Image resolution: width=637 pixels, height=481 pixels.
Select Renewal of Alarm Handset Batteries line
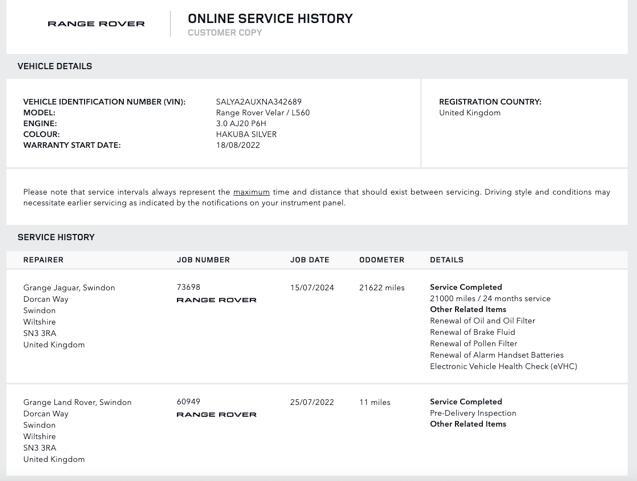[x=497, y=355]
